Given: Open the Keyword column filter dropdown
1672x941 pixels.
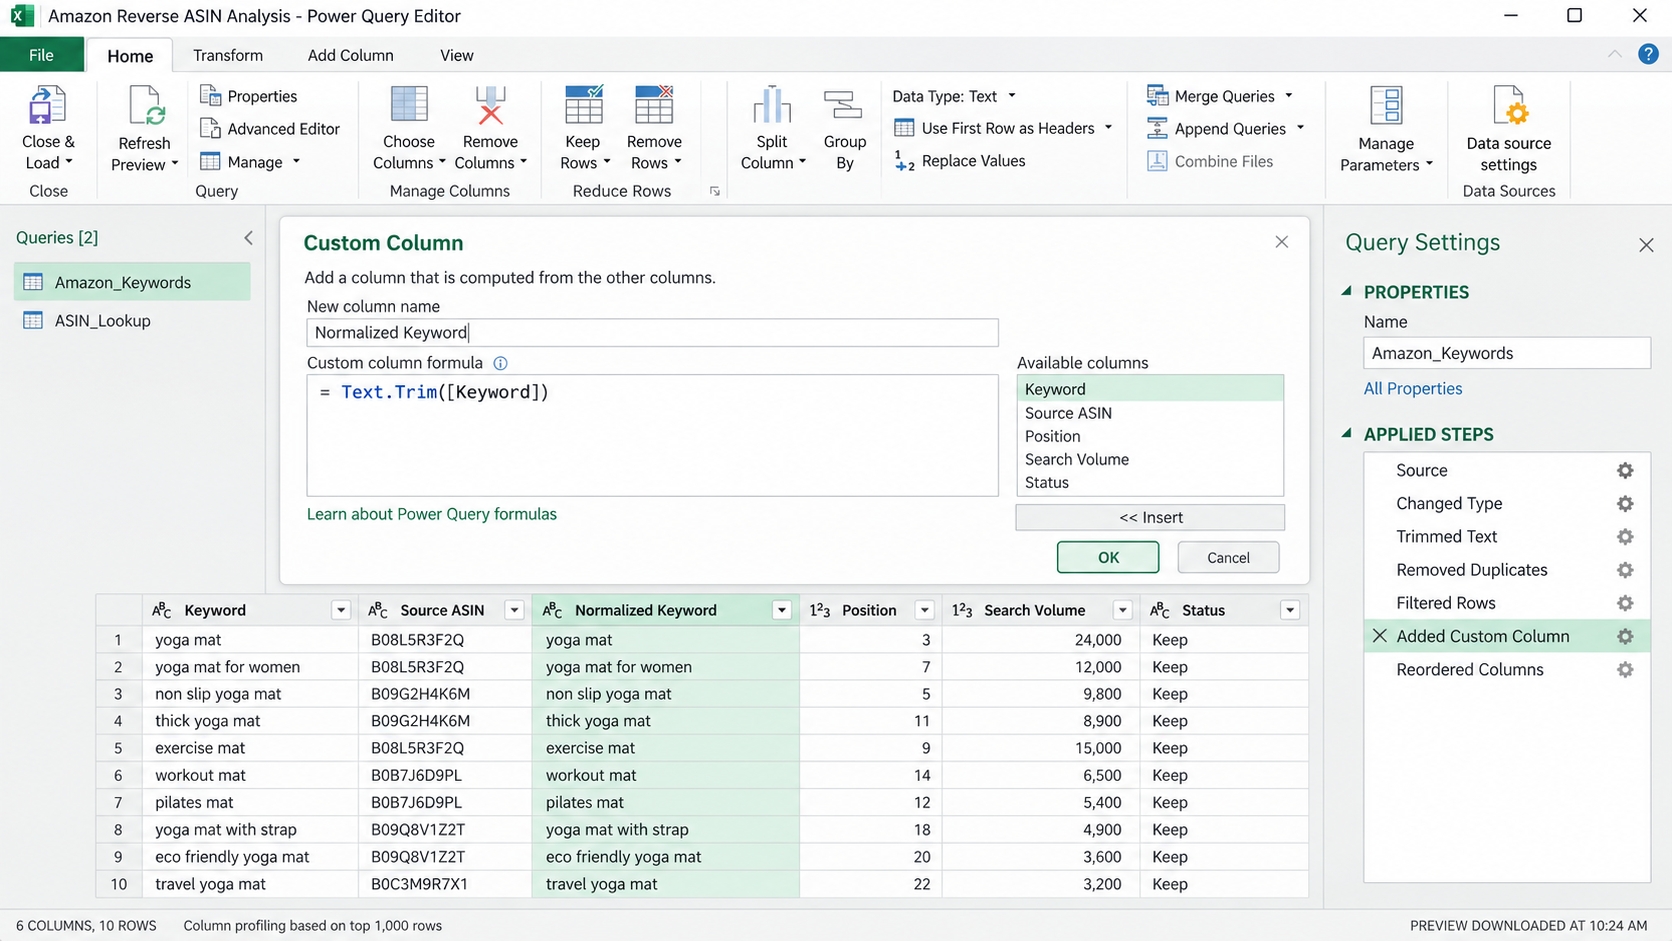Looking at the screenshot, I should pos(341,610).
